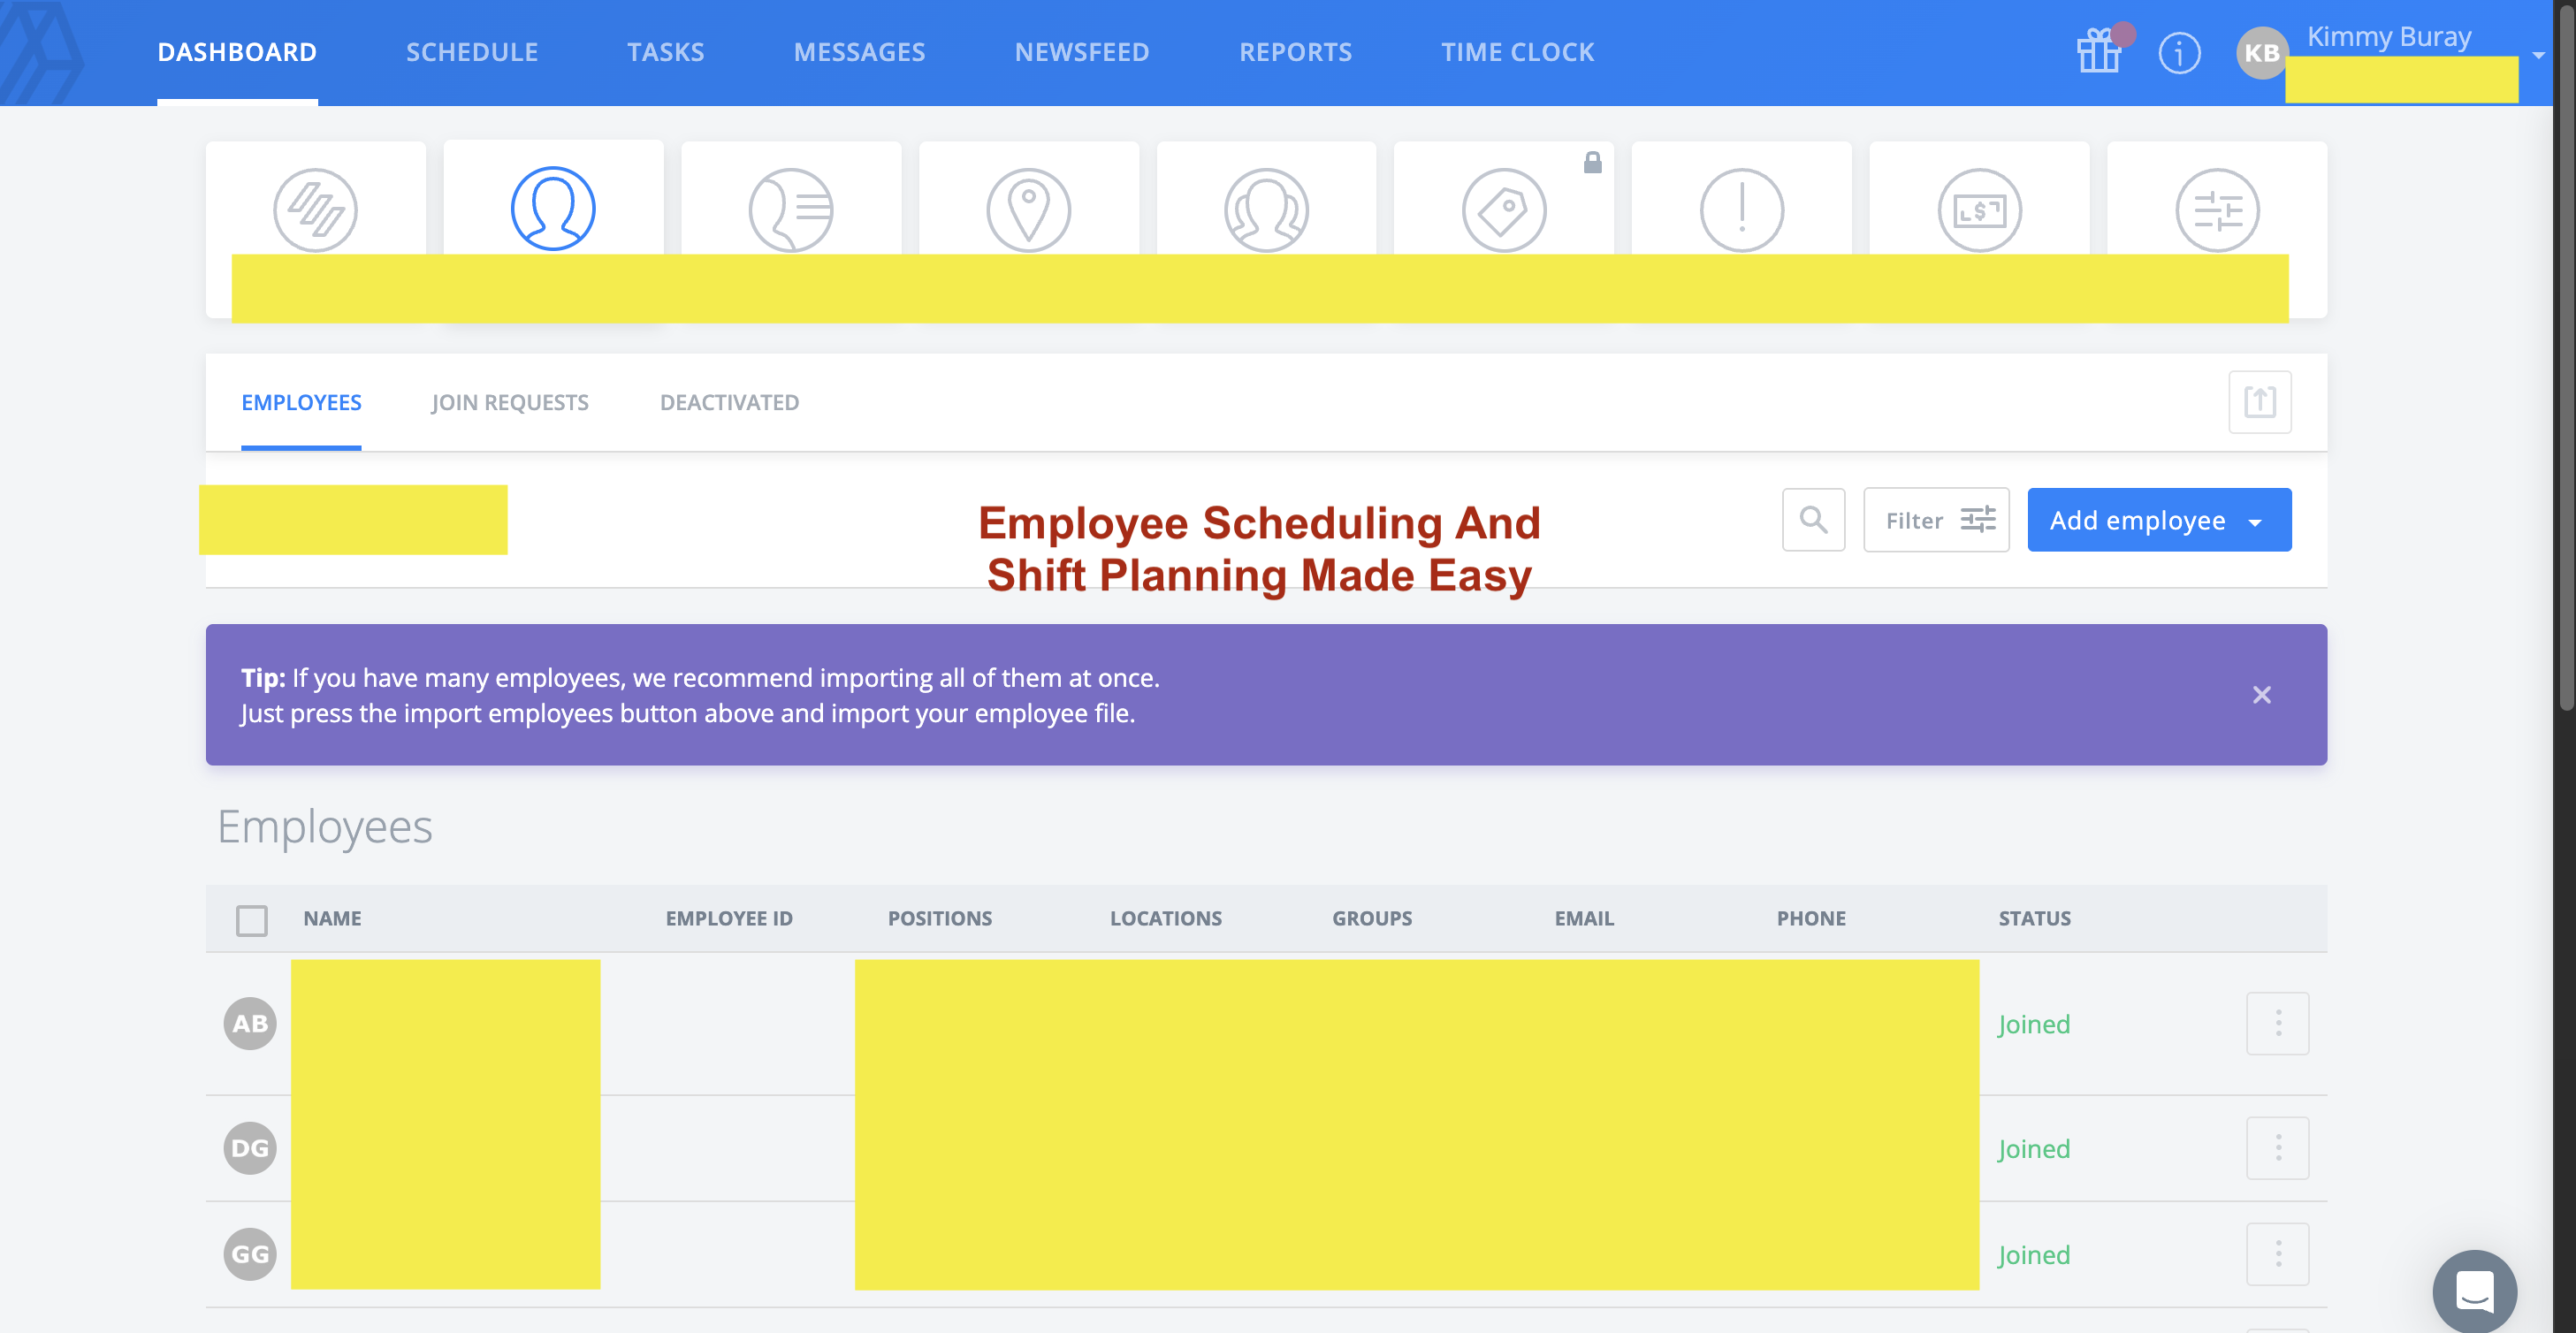Go to SCHEDULE in the top navigation
The image size is (2576, 1333).
472,52
